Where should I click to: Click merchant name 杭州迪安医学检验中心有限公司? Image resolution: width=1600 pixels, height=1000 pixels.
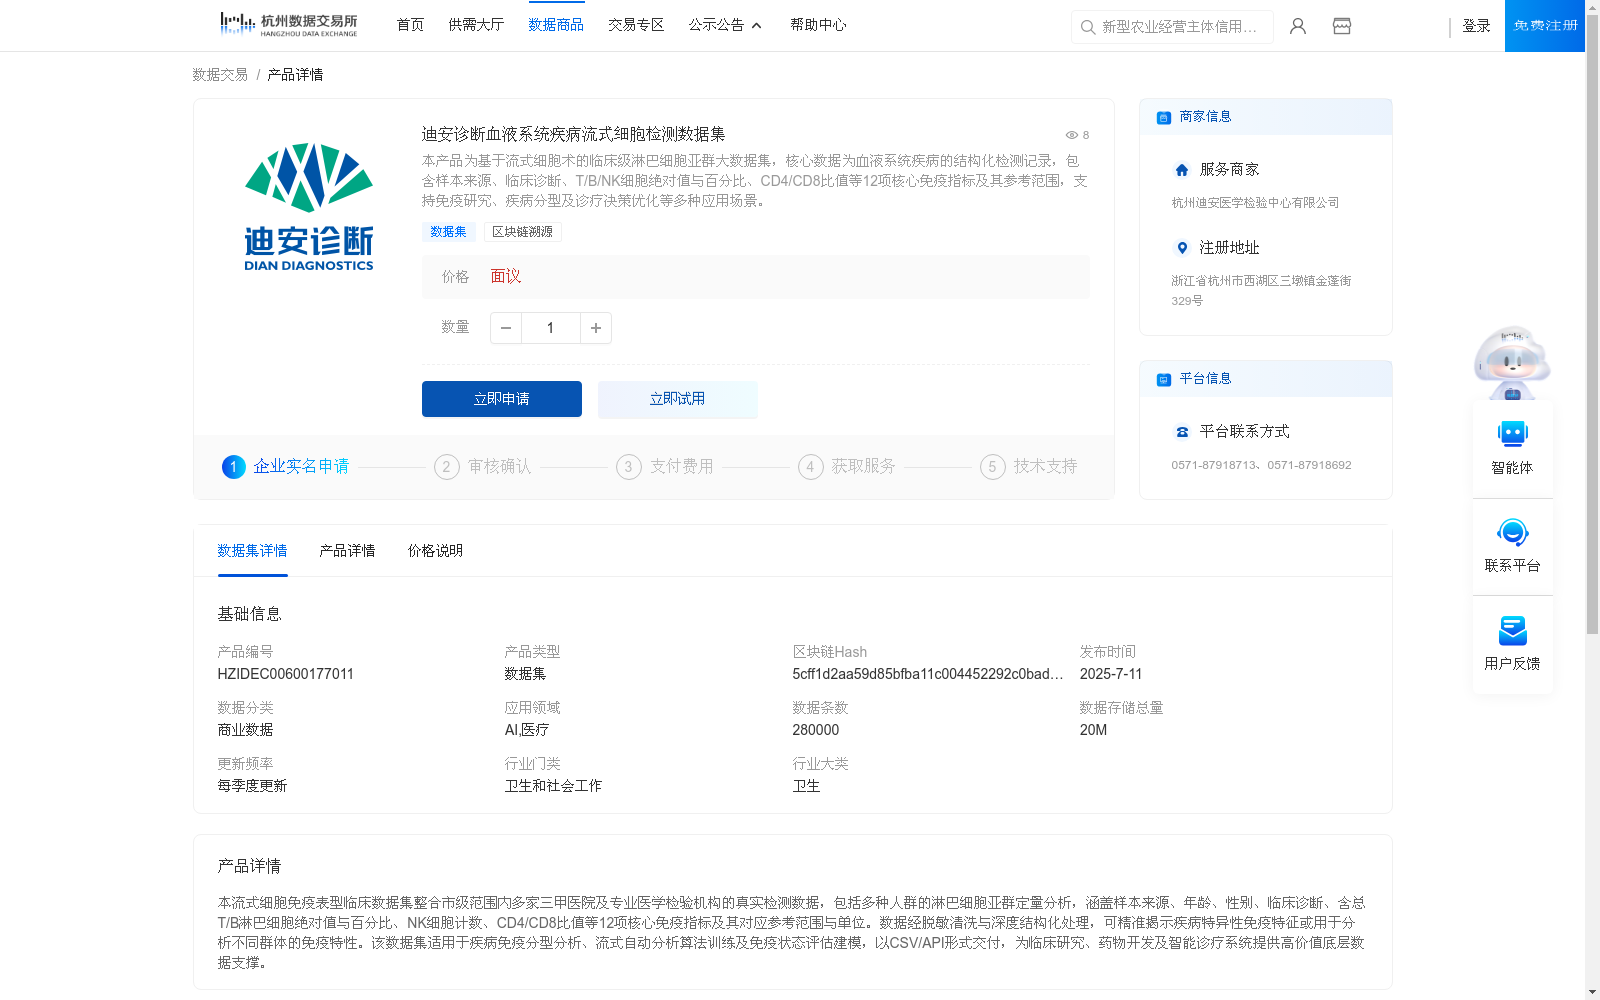[x=1255, y=203]
